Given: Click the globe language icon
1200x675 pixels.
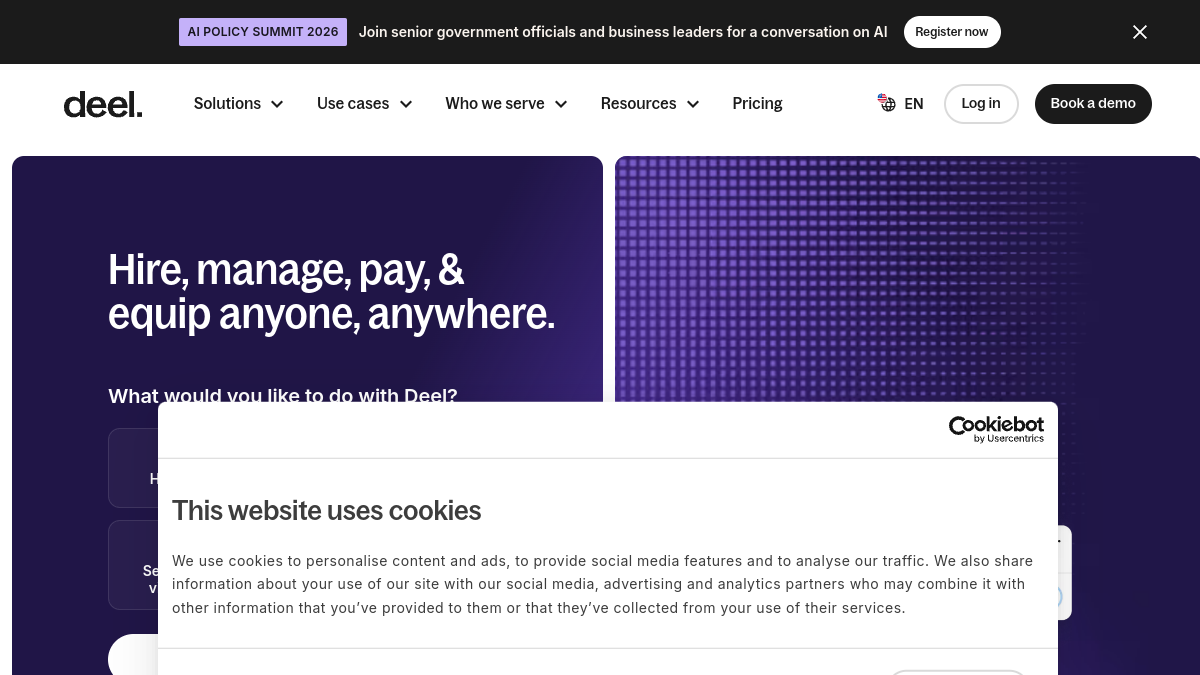Looking at the screenshot, I should pos(887,103).
